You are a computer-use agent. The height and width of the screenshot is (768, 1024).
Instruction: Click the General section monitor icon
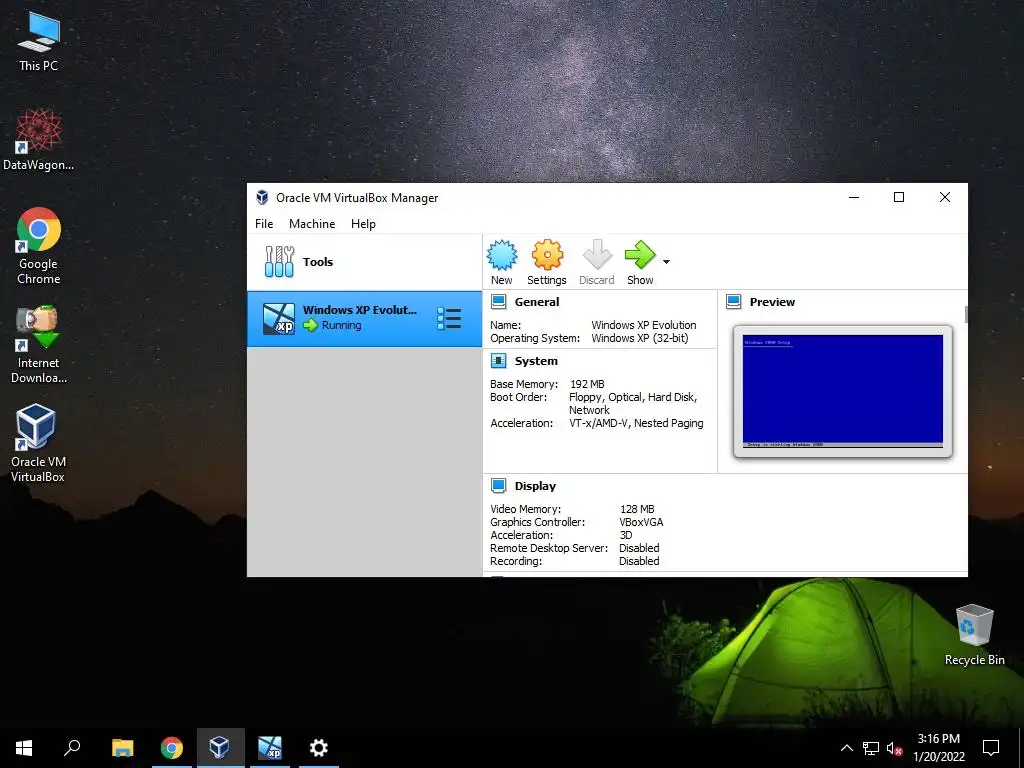pos(498,302)
